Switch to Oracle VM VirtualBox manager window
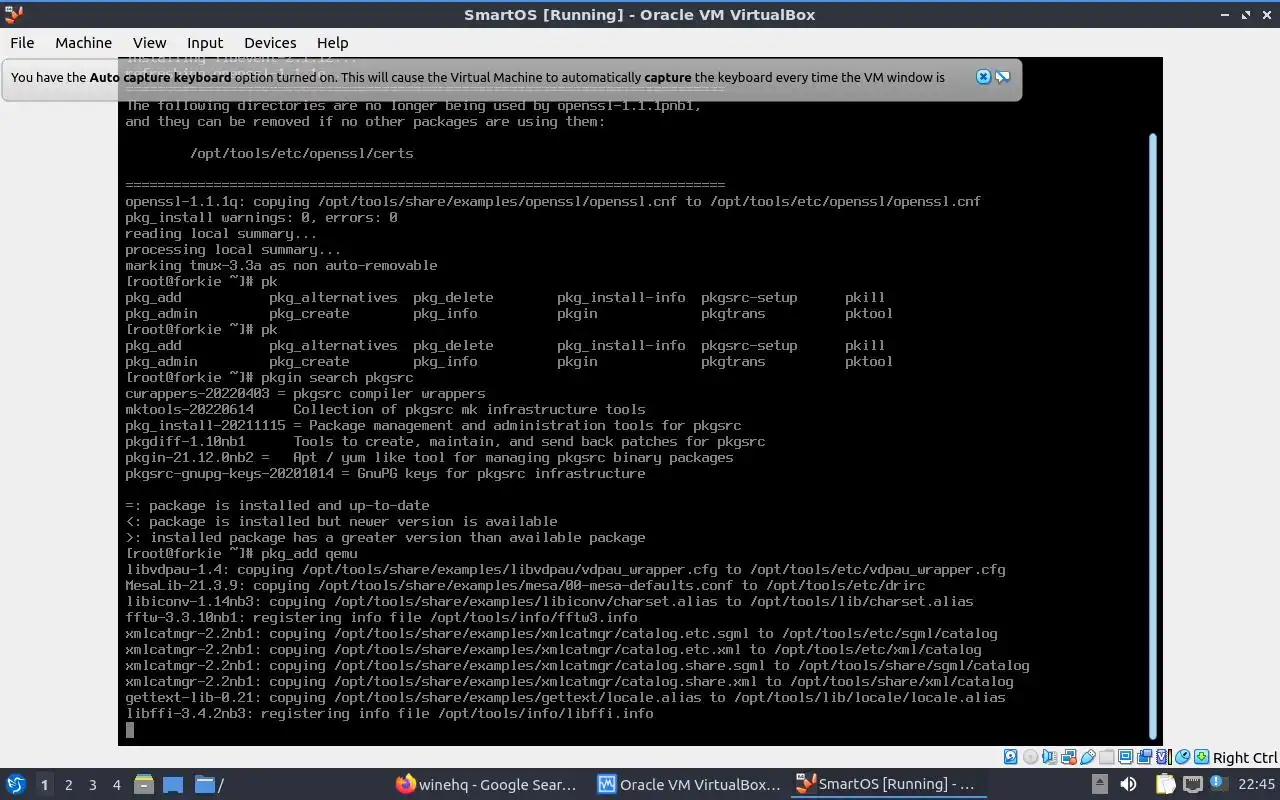Screen dimensions: 1280x800 coord(689,784)
